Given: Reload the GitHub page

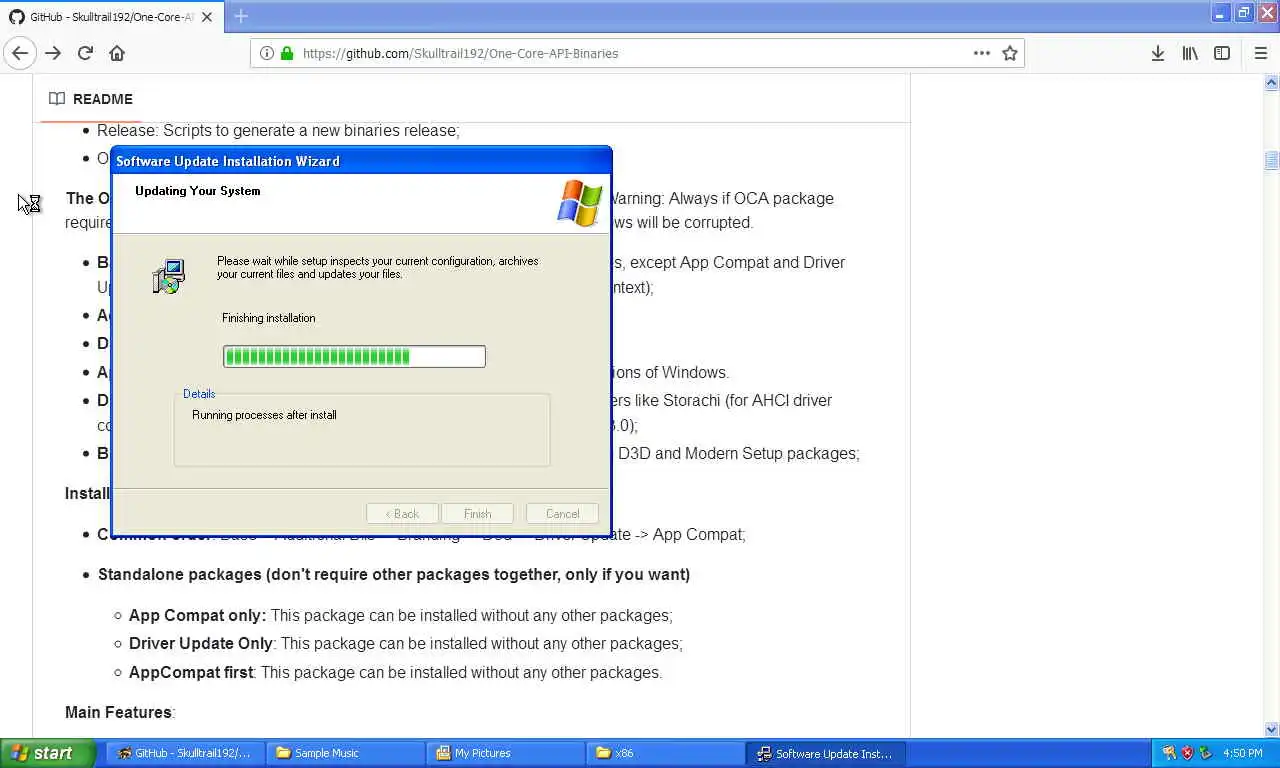Looking at the screenshot, I should click(x=85, y=53).
